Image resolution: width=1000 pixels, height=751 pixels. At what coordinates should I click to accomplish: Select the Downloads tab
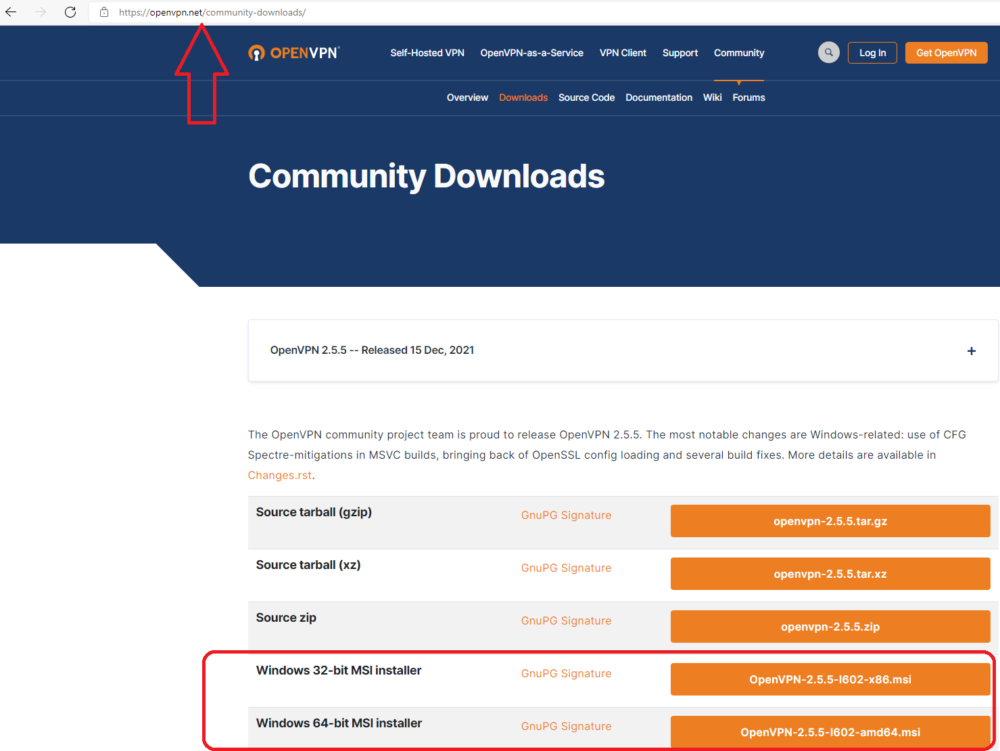click(523, 98)
